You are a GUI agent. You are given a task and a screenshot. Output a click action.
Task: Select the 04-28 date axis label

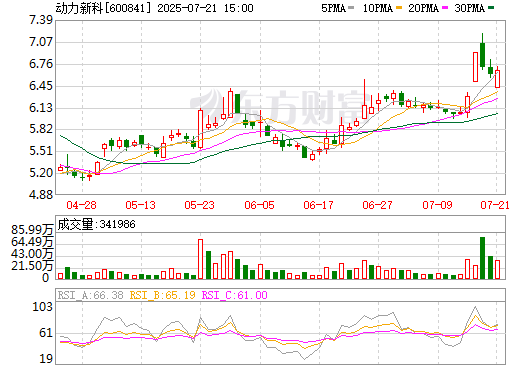(x=81, y=205)
